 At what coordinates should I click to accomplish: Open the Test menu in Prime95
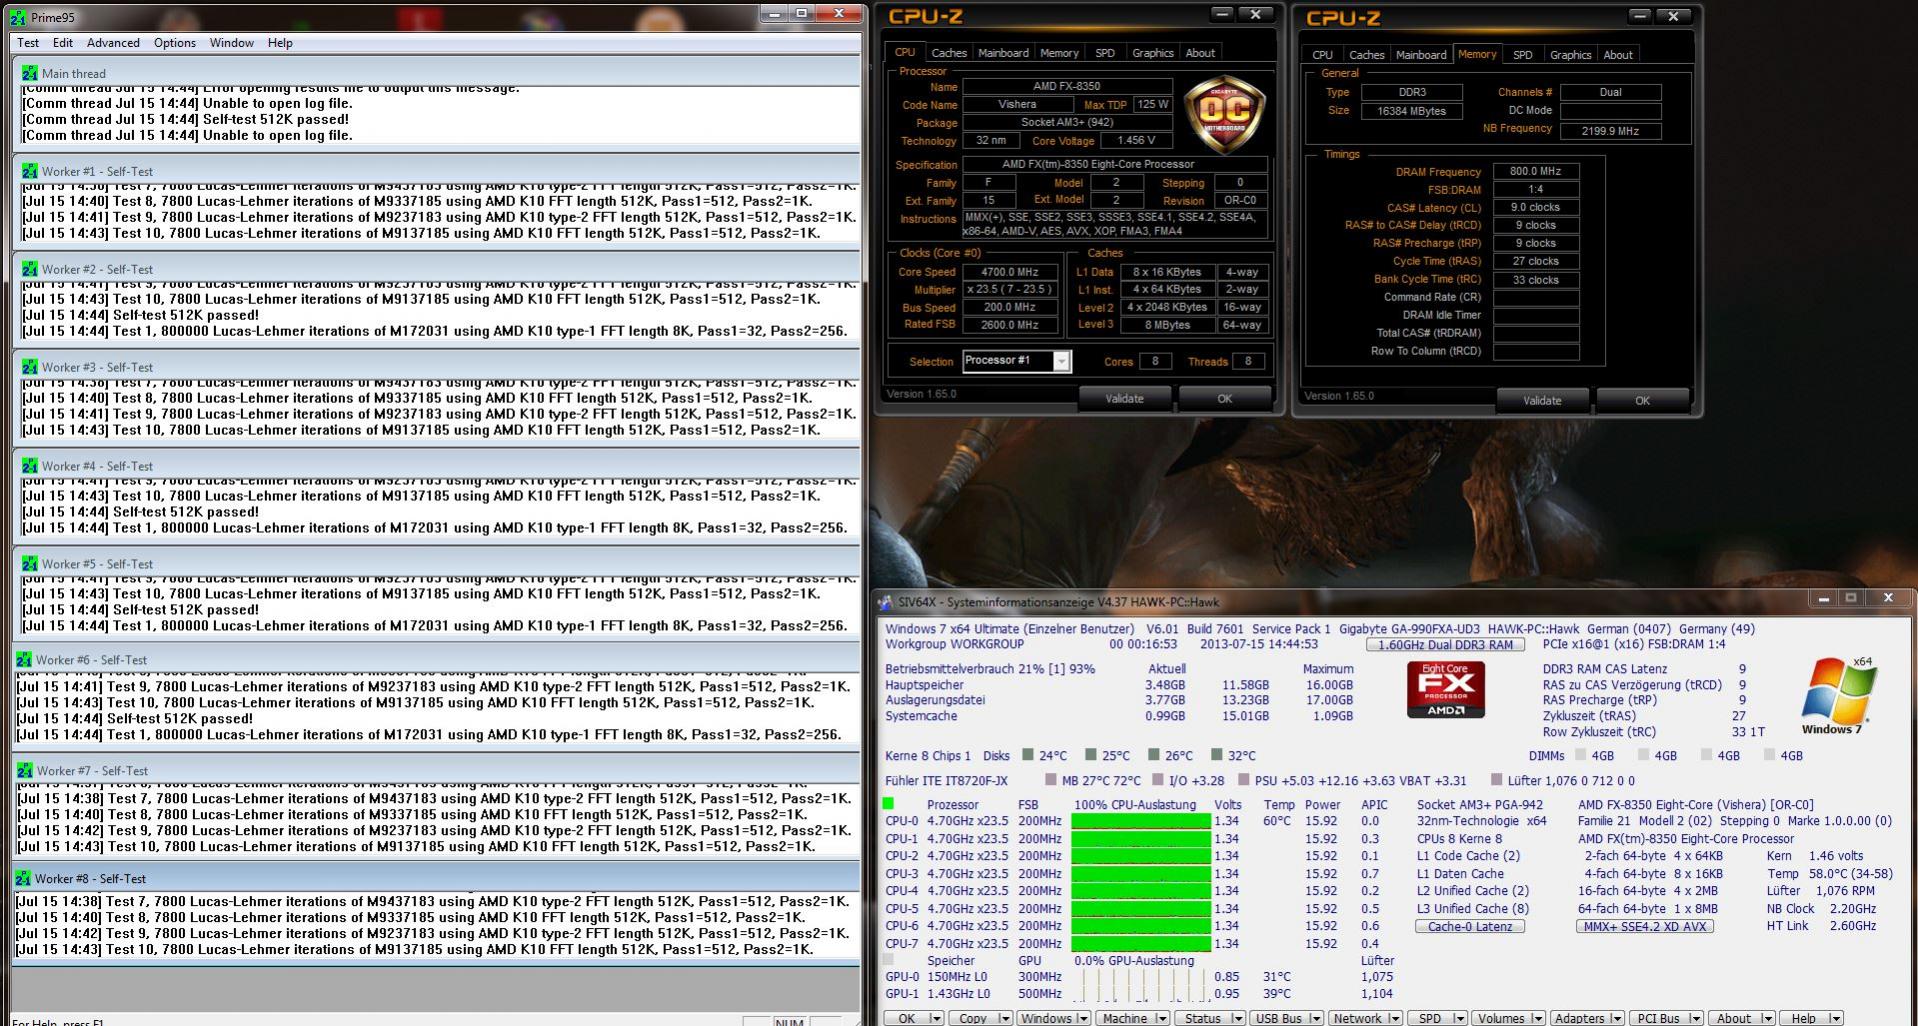point(28,43)
